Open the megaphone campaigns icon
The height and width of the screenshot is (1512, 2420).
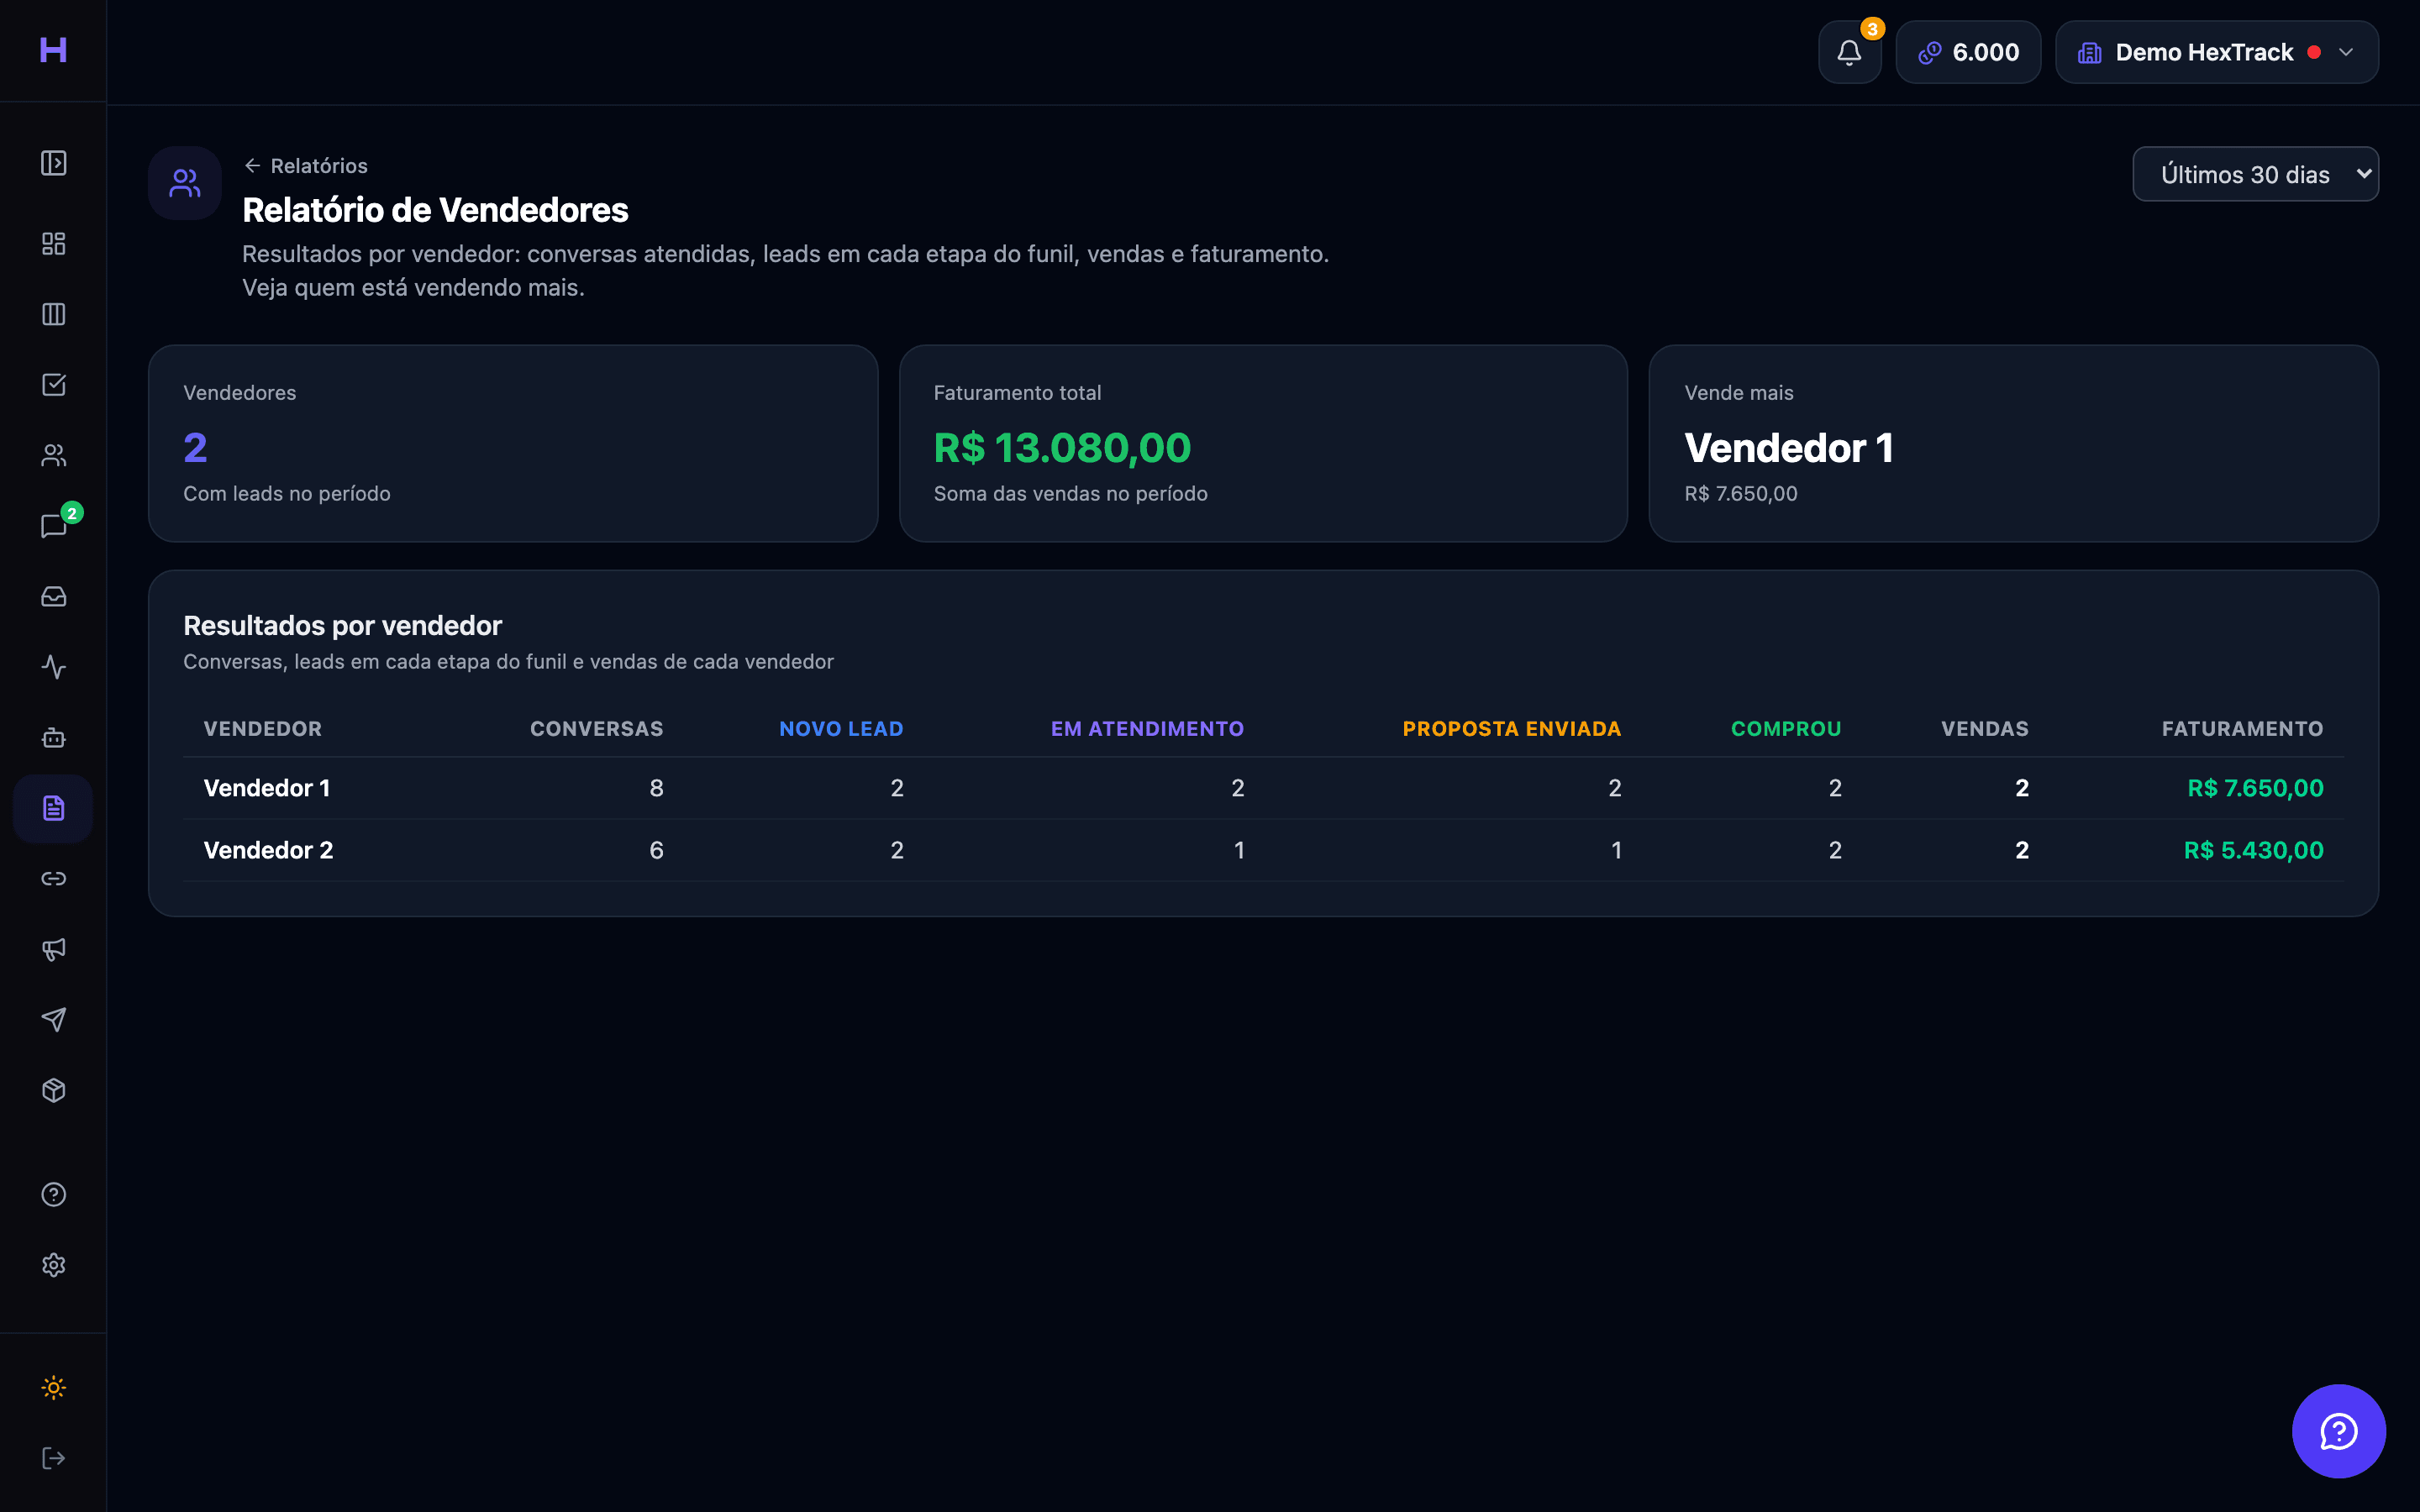53,949
